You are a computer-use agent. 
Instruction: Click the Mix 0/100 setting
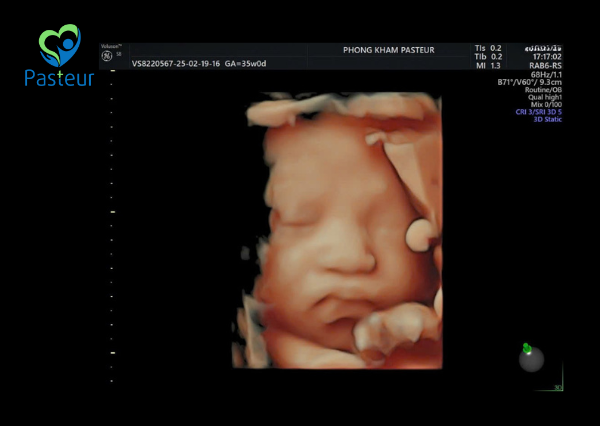544,105
